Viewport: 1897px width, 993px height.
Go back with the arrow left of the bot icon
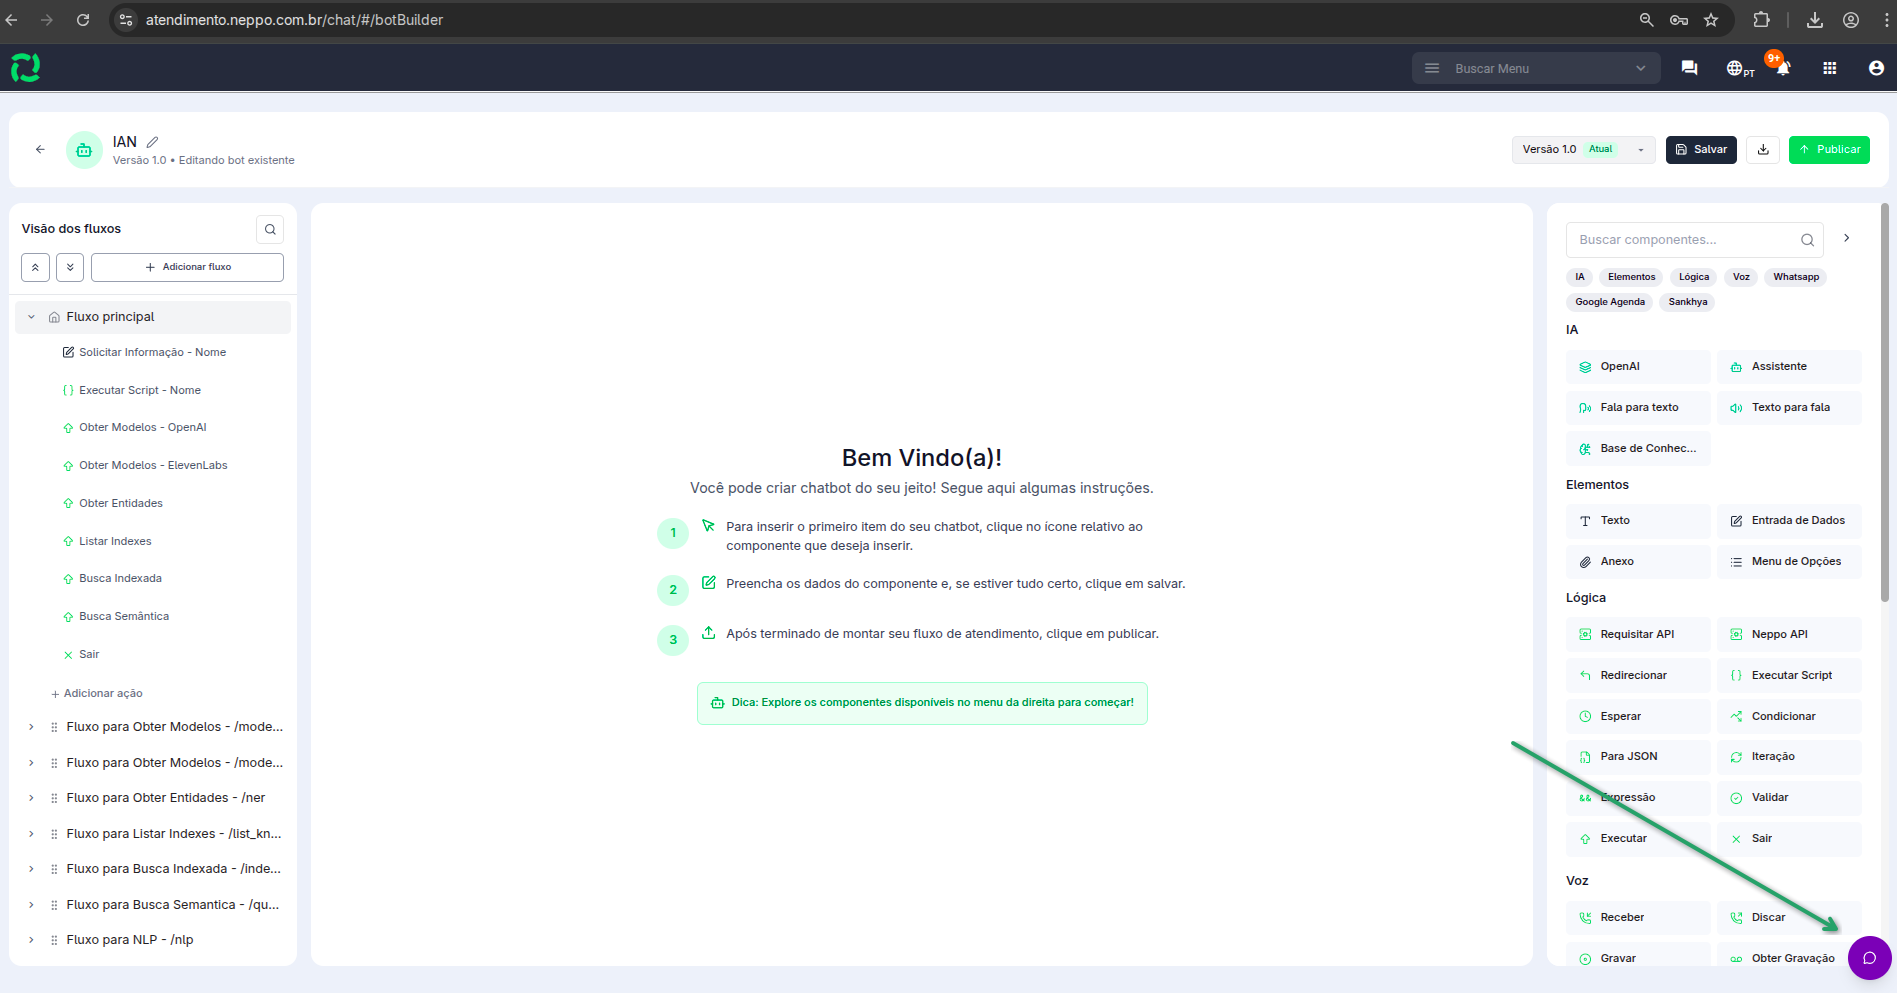(40, 150)
